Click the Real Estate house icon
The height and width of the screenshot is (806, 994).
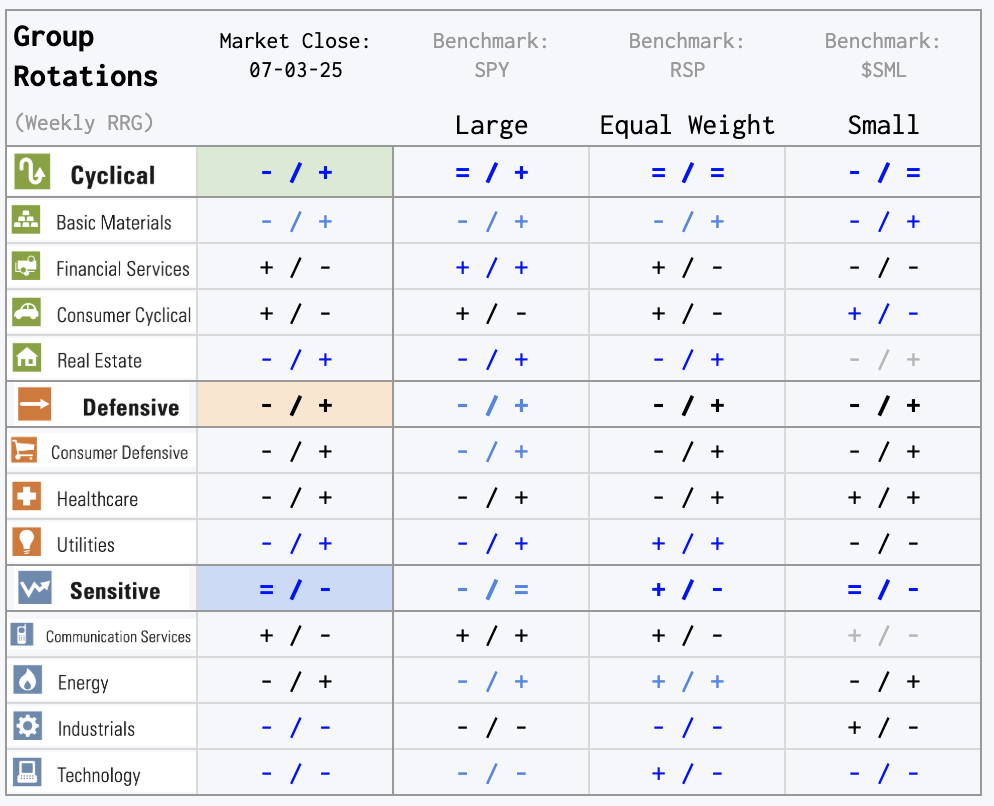tap(27, 358)
